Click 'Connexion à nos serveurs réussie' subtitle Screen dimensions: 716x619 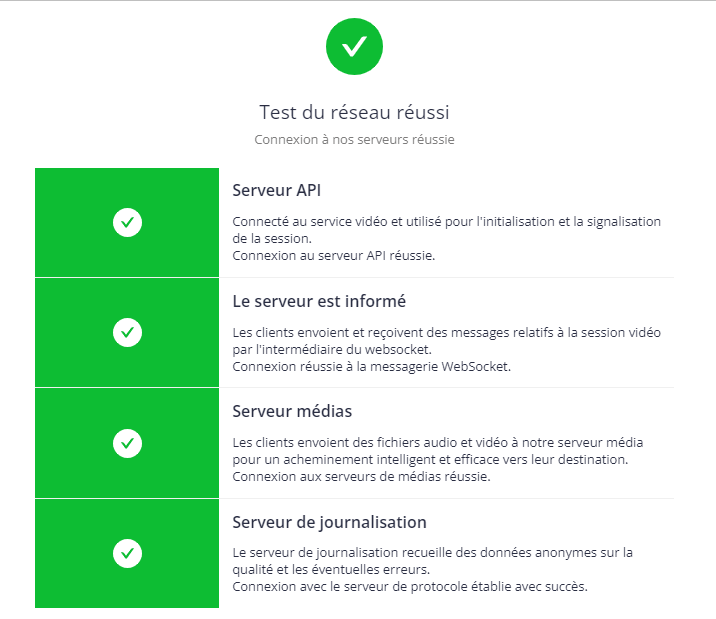(354, 139)
